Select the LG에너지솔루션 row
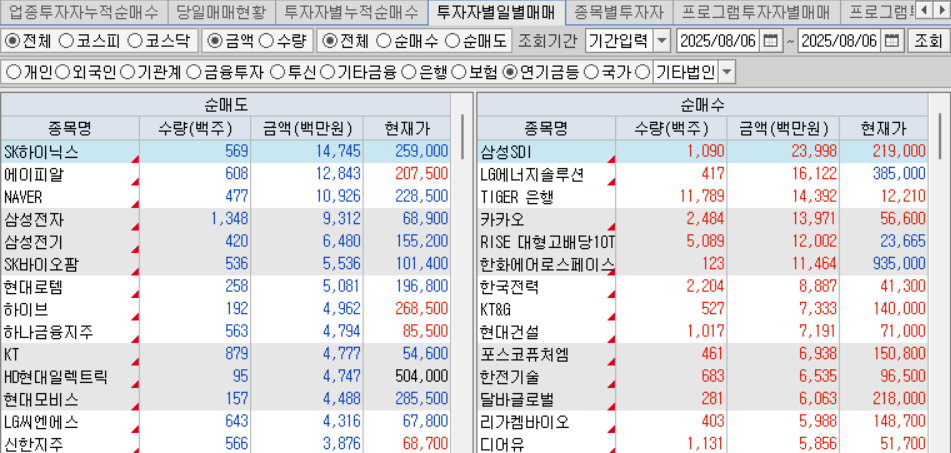 (x=702, y=175)
